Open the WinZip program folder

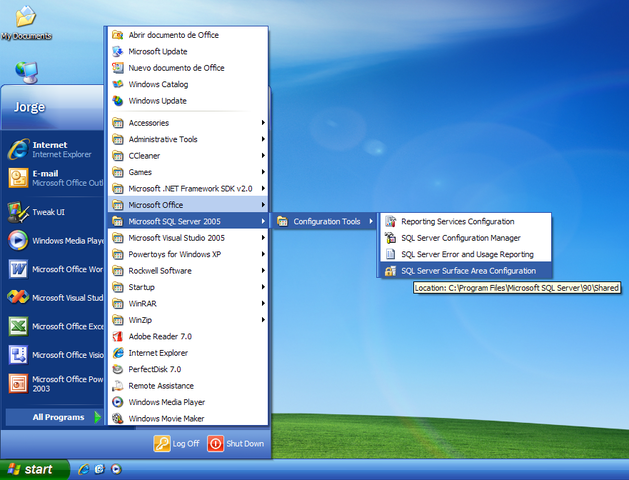188,320
